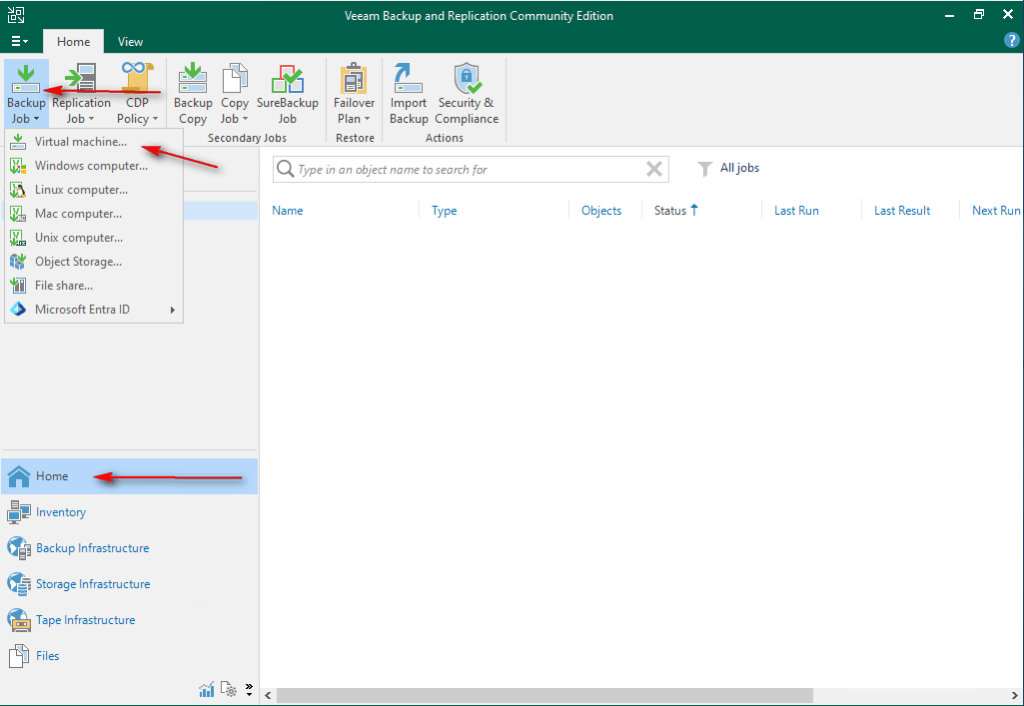Open the Inventory view in sidebar
Screen dimensions: 1024x706
pyautogui.click(x=61, y=512)
